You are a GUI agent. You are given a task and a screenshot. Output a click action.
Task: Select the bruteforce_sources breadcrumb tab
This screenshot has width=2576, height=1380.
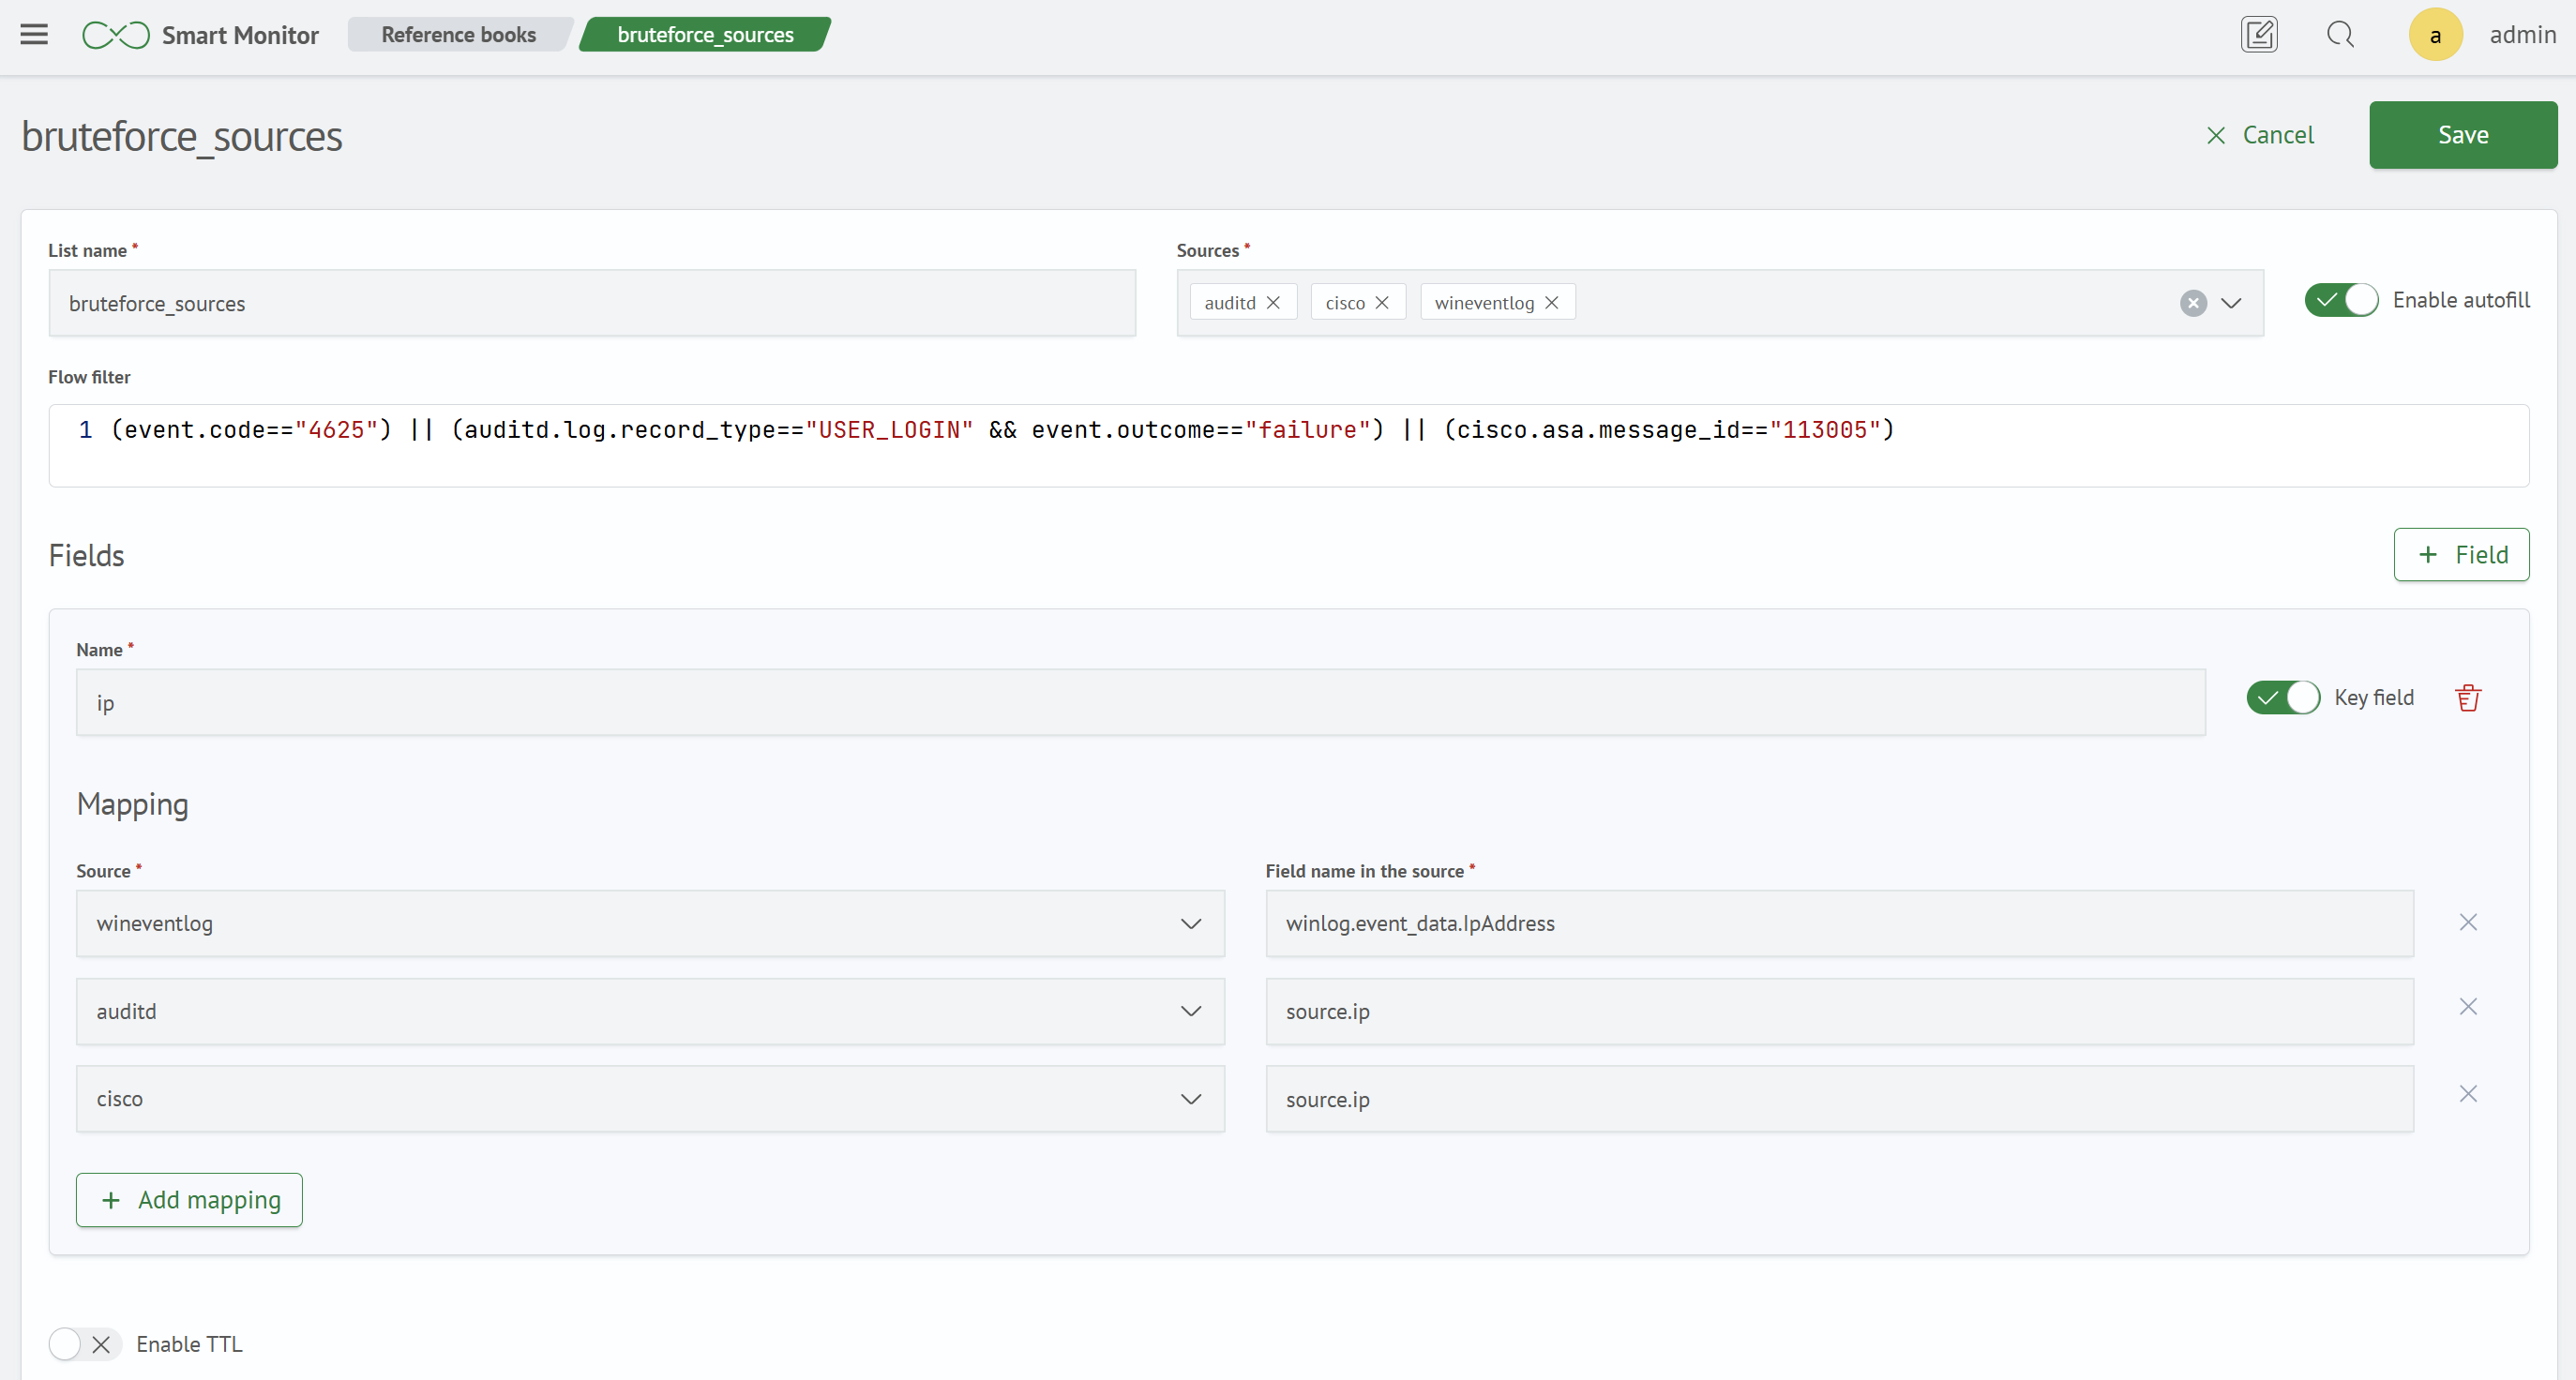click(705, 35)
